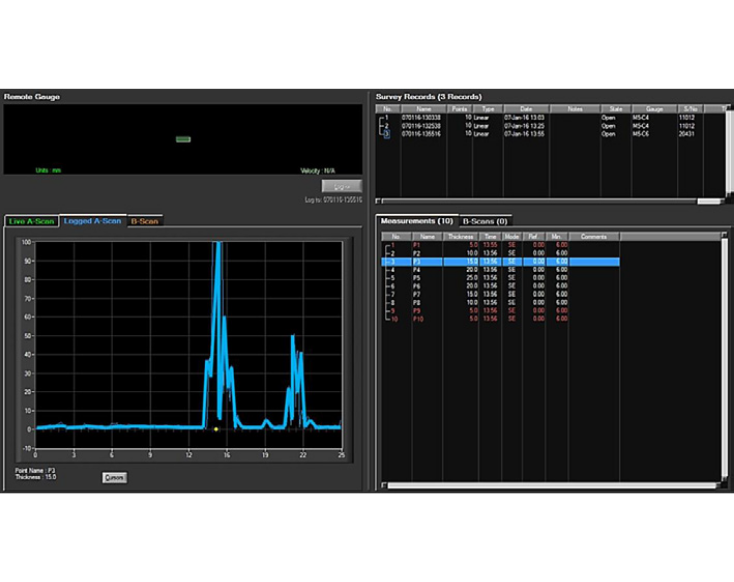734x582 pixels.
Task: Select survey record number 3 in tree
Action: (x=386, y=133)
